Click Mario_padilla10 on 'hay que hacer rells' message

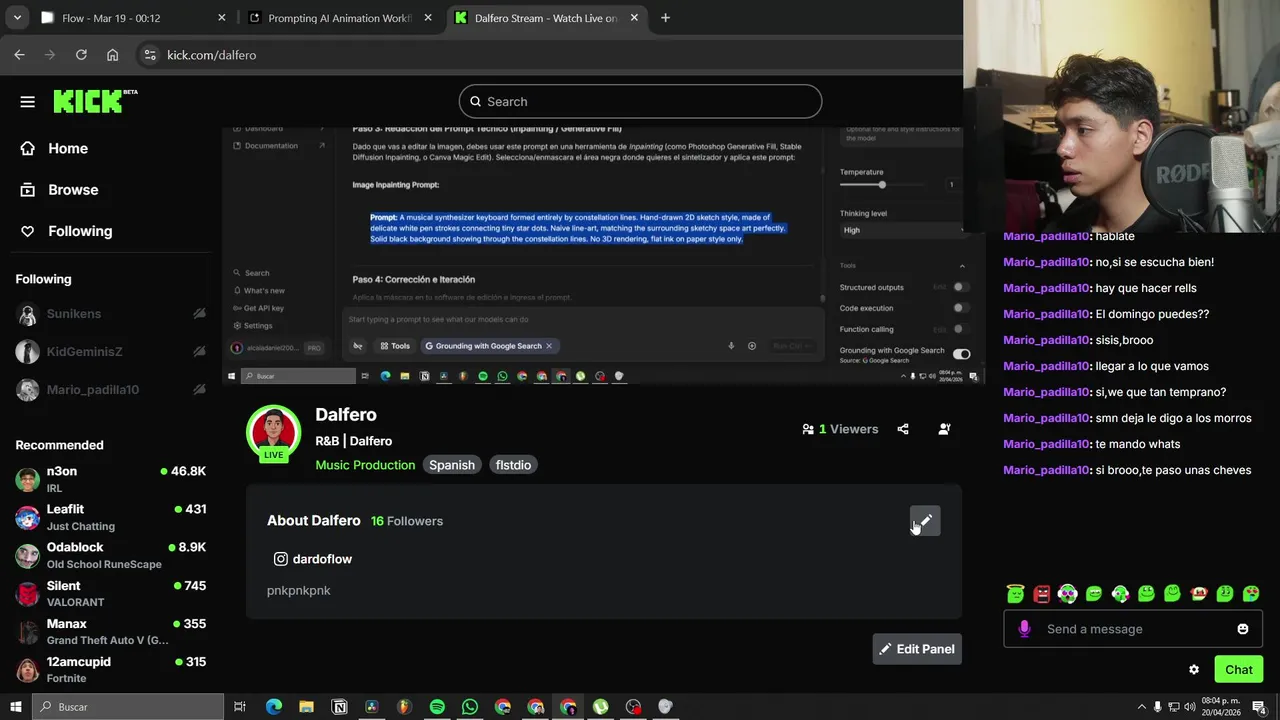(1046, 288)
